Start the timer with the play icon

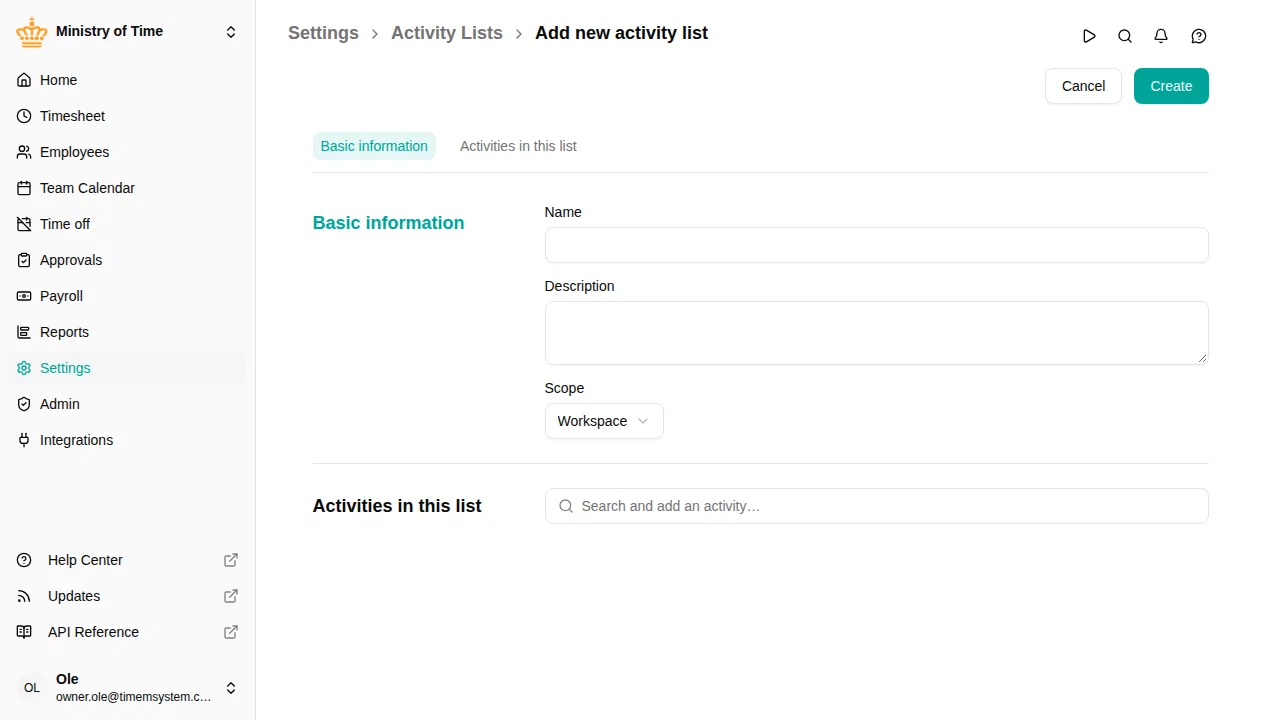(x=1089, y=36)
